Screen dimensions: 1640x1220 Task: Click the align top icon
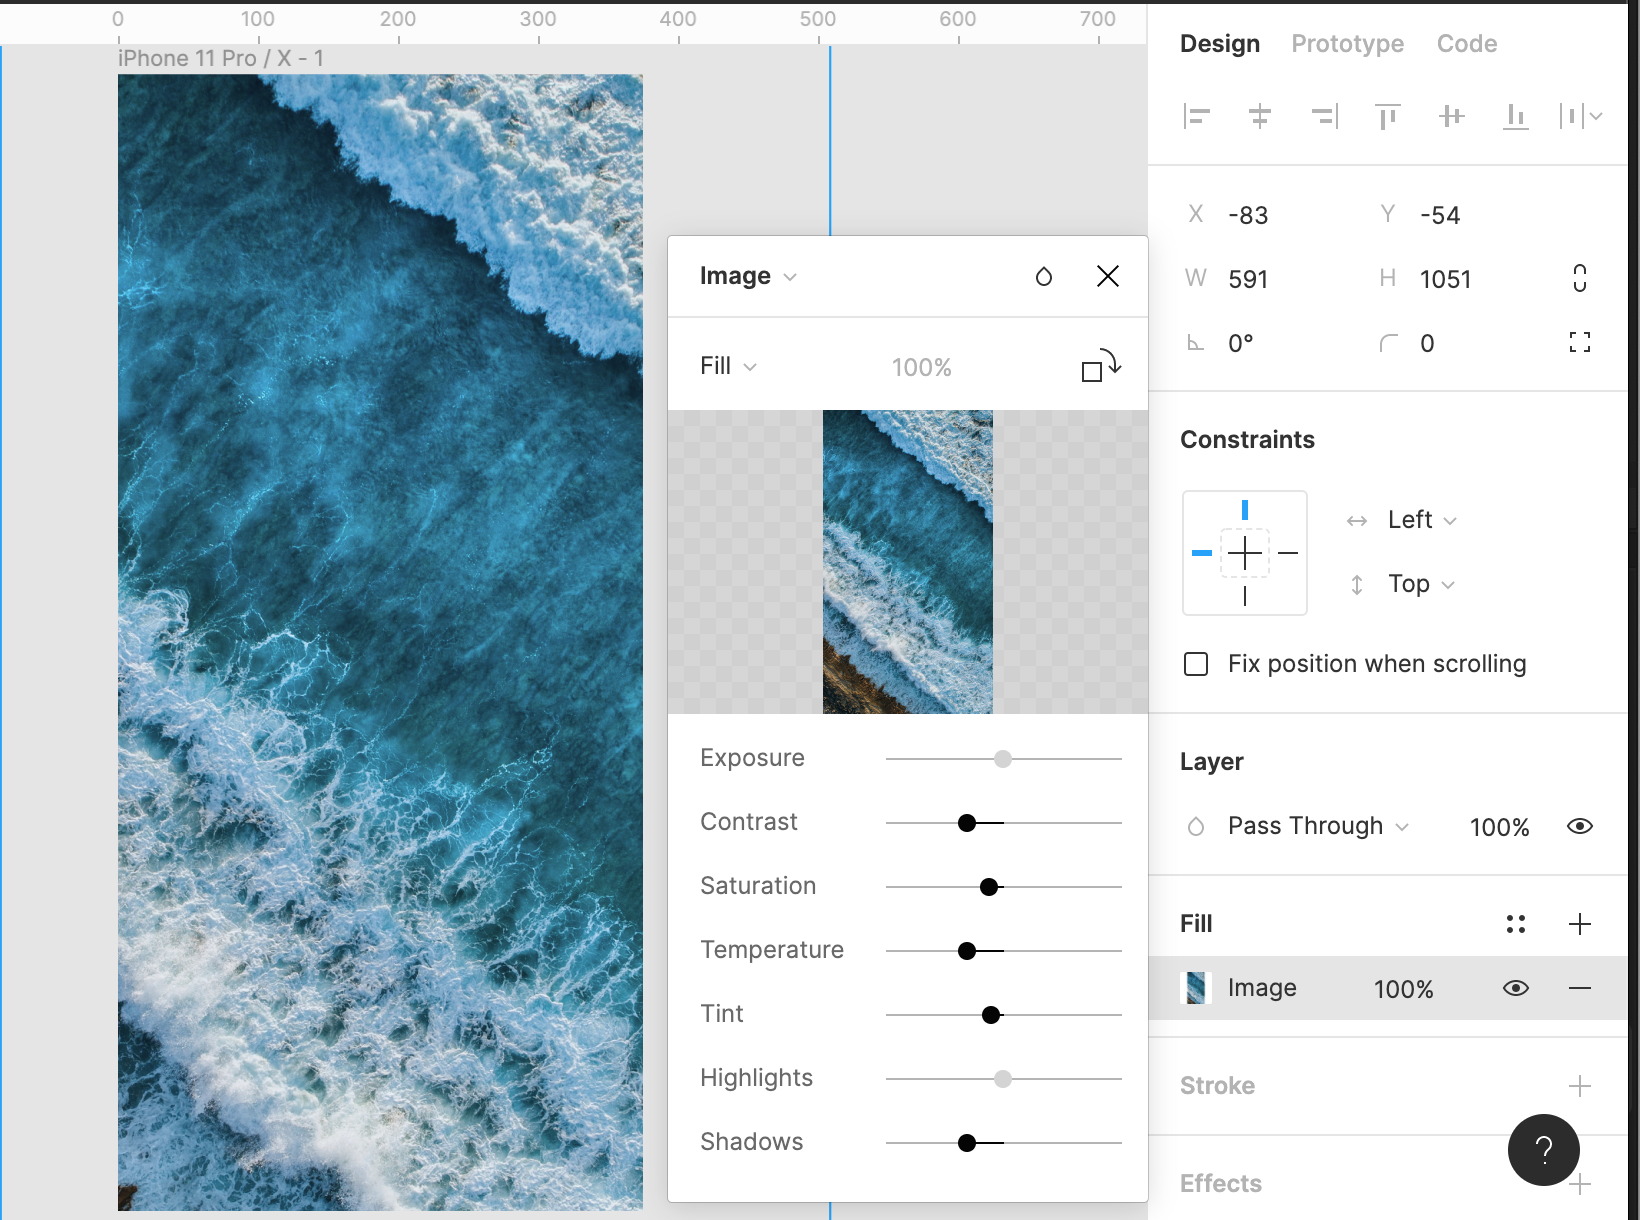(x=1387, y=117)
